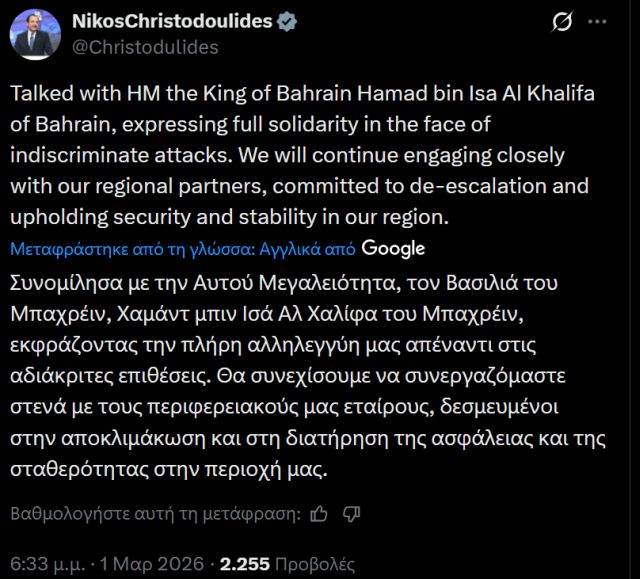Click the "Προβολές" views label
The width and height of the screenshot is (640, 579).
tap(318, 563)
